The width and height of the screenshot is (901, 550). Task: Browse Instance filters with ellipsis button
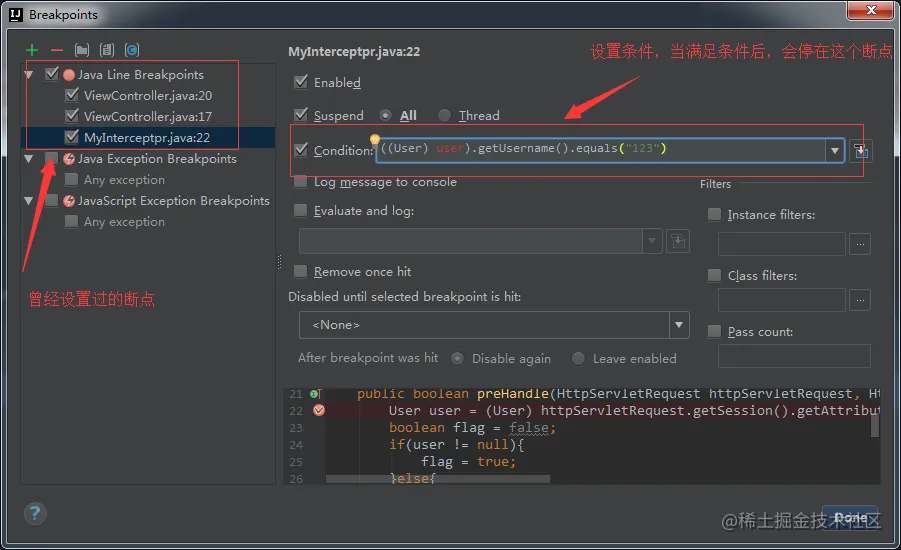point(860,244)
